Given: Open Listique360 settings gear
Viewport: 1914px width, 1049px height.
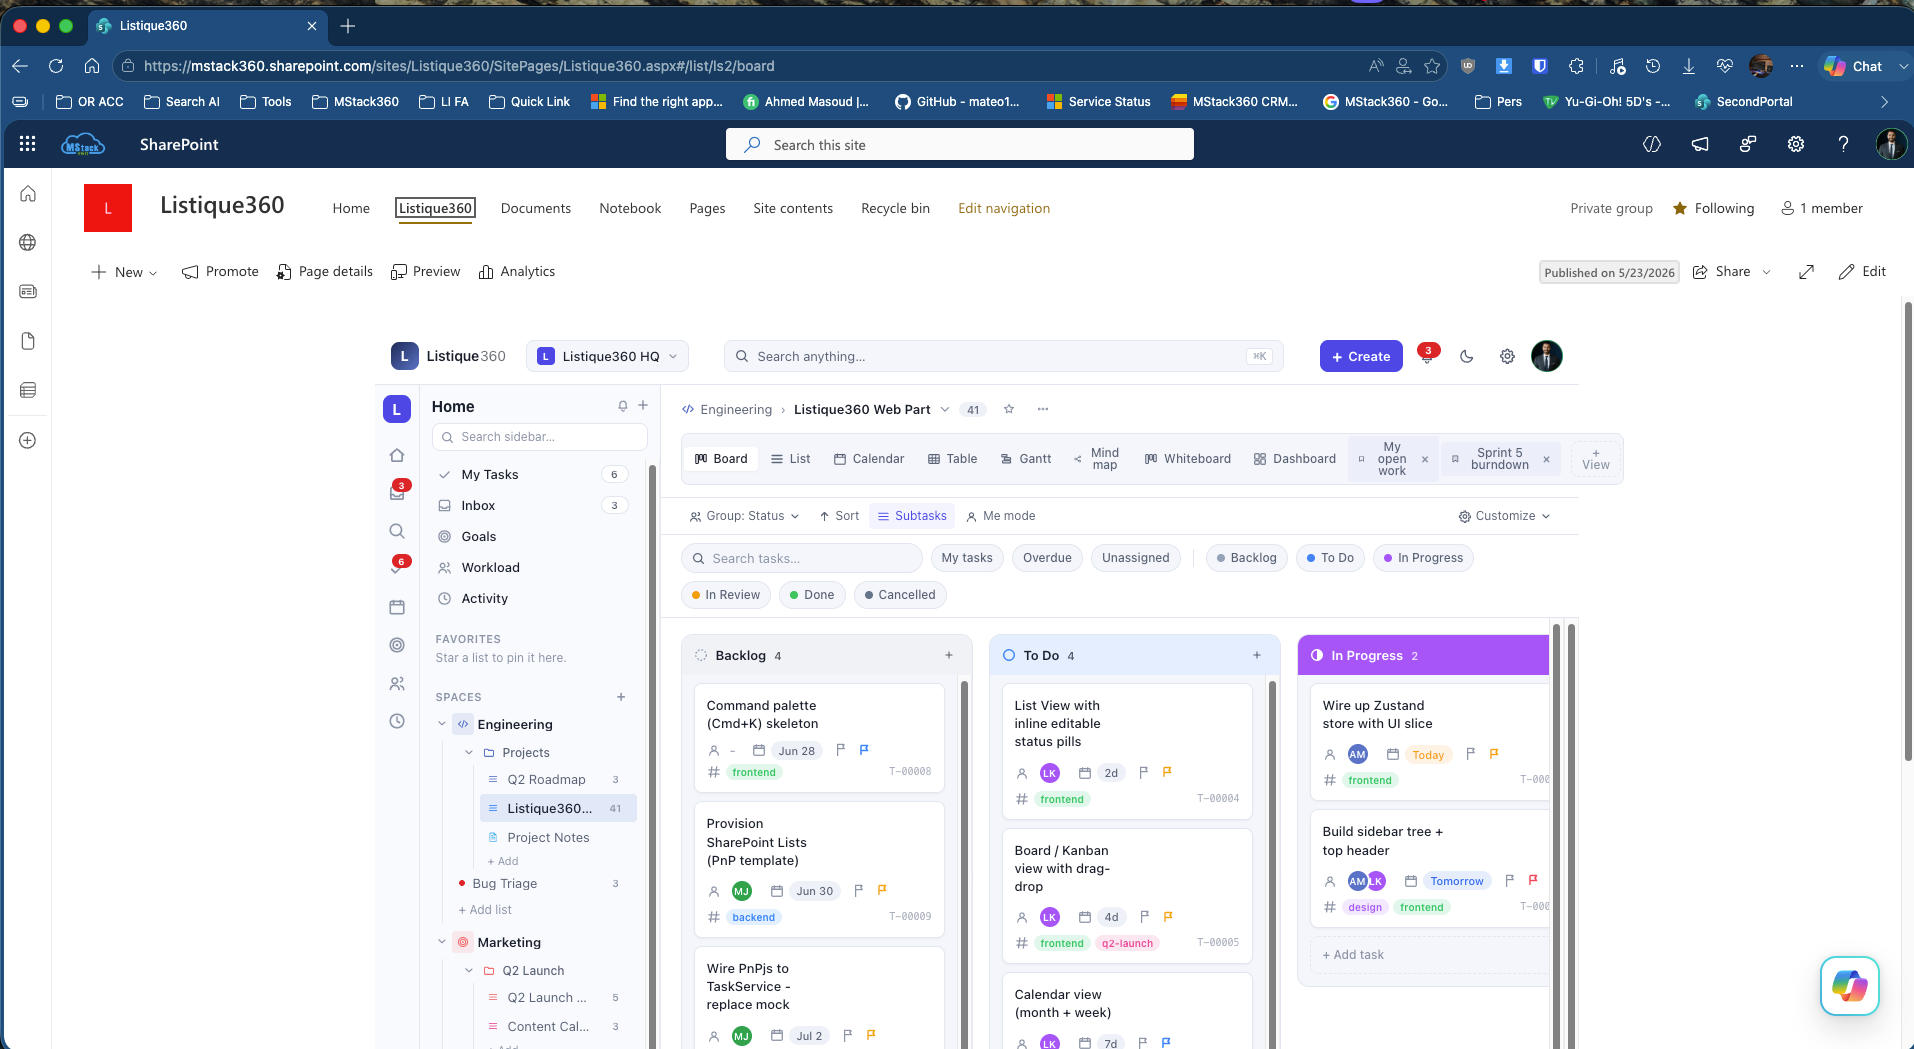Looking at the screenshot, I should 1507,356.
